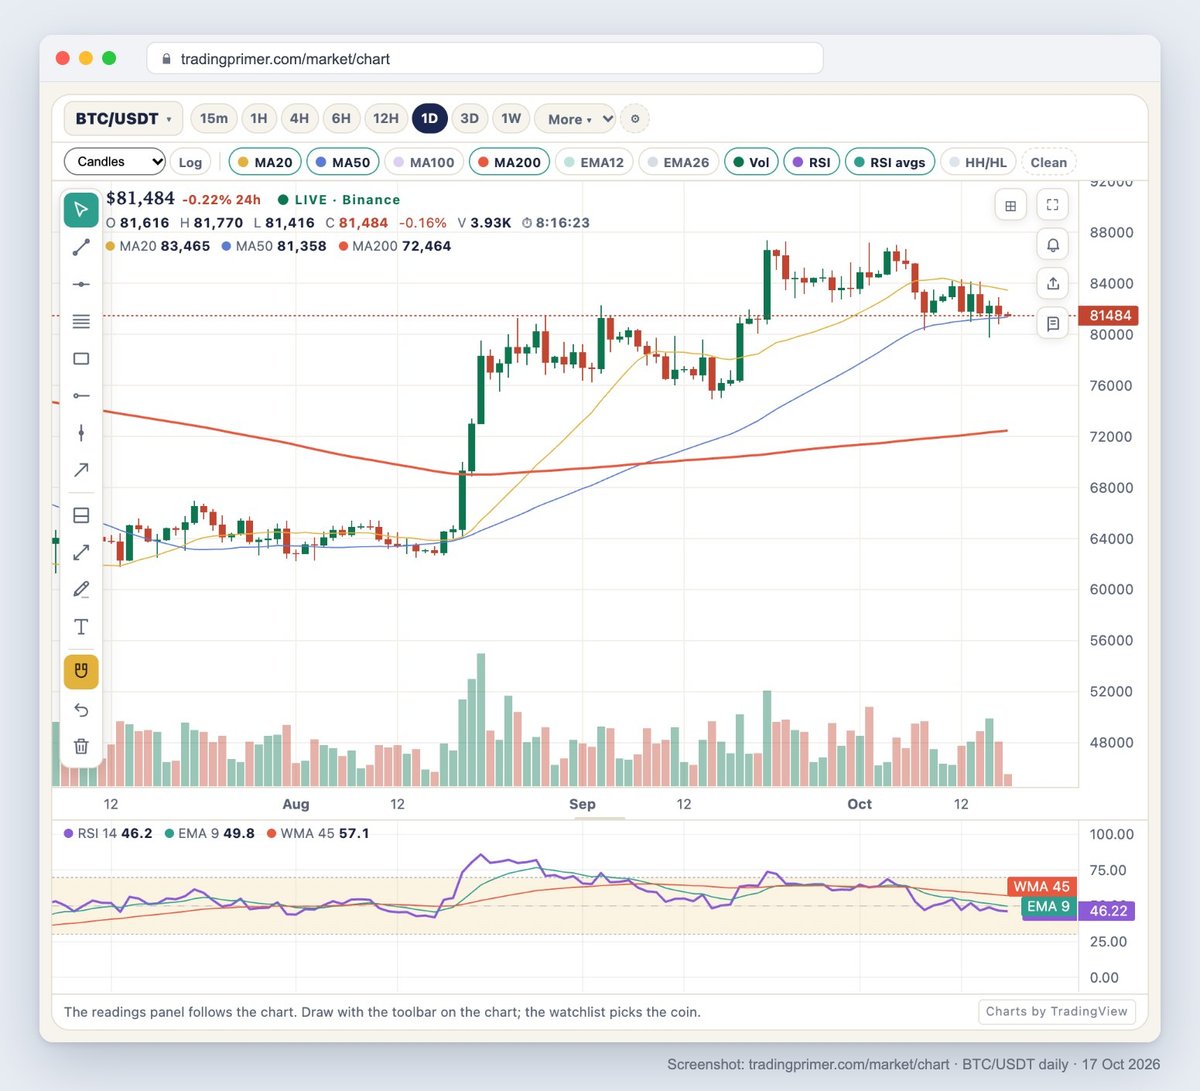
Task: Click the EMA 9 49.8 legend
Action: coord(210,833)
